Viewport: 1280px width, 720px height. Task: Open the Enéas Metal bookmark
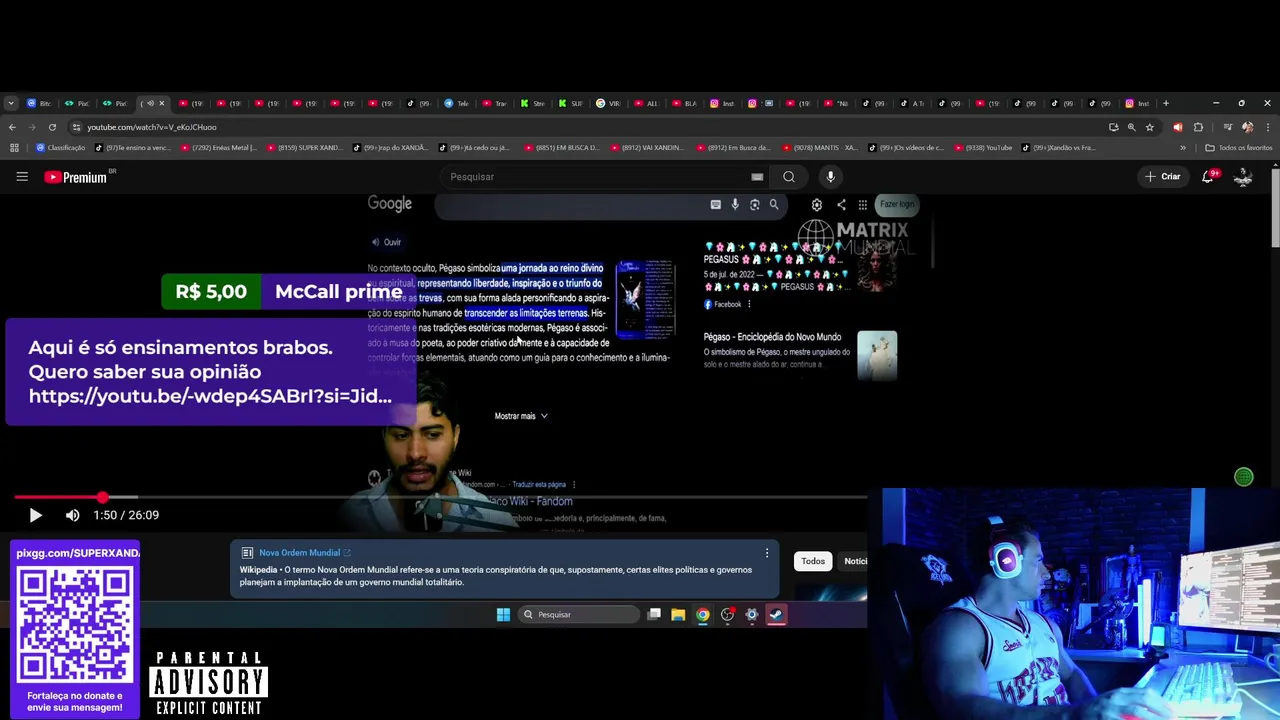pyautogui.click(x=218, y=148)
